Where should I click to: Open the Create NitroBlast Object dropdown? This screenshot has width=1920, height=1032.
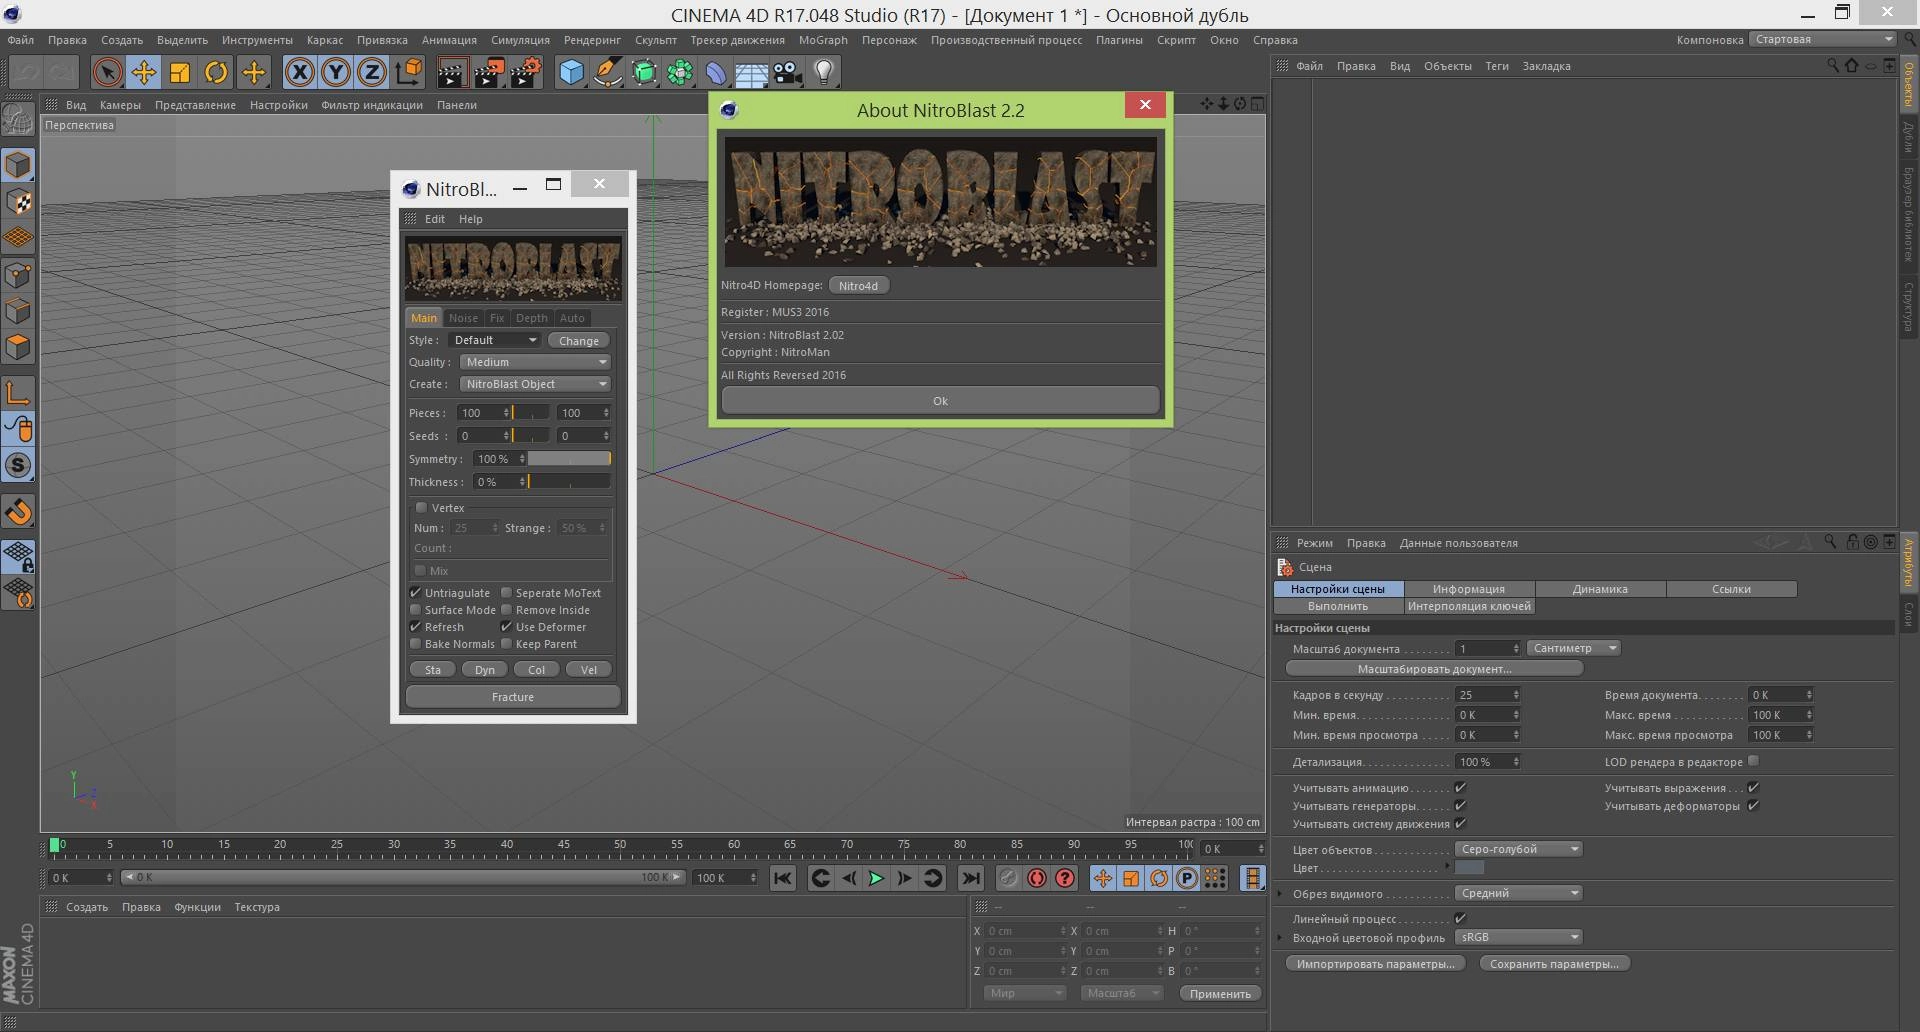click(x=535, y=384)
